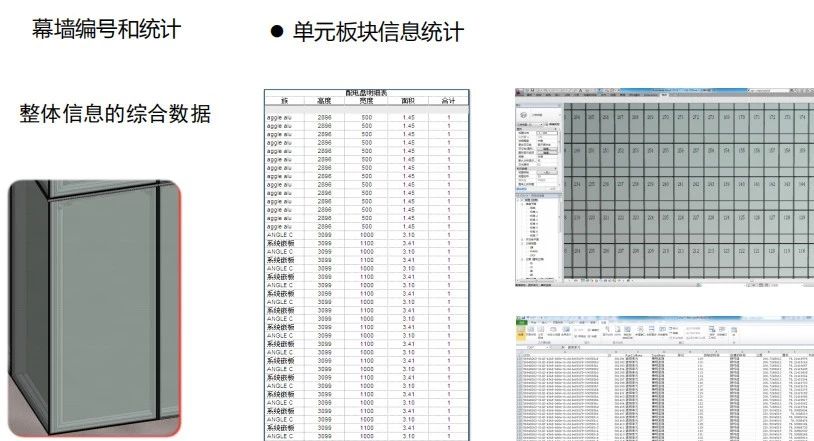Collapse the Properties section header arrow
This screenshot has width=814, height=441.
(x=555, y=129)
